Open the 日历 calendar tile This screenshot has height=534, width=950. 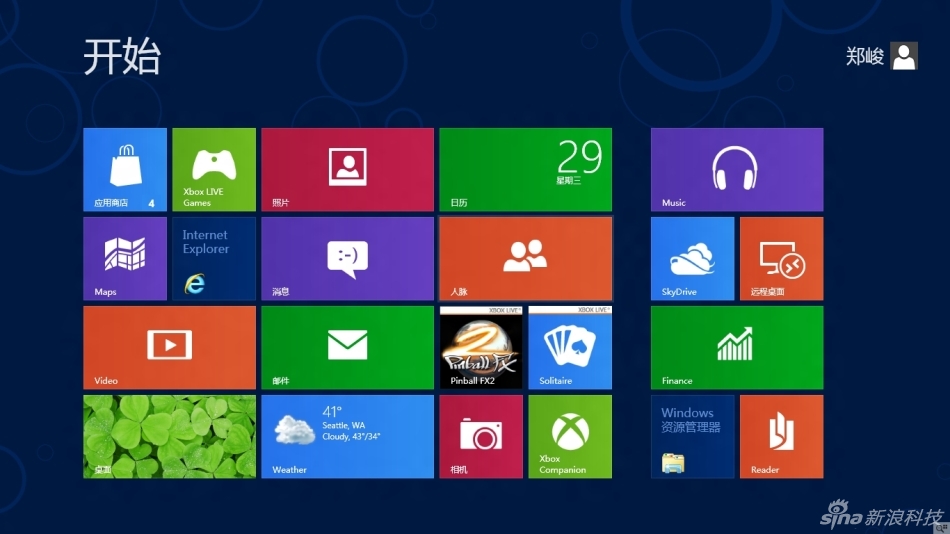pyautogui.click(x=525, y=169)
